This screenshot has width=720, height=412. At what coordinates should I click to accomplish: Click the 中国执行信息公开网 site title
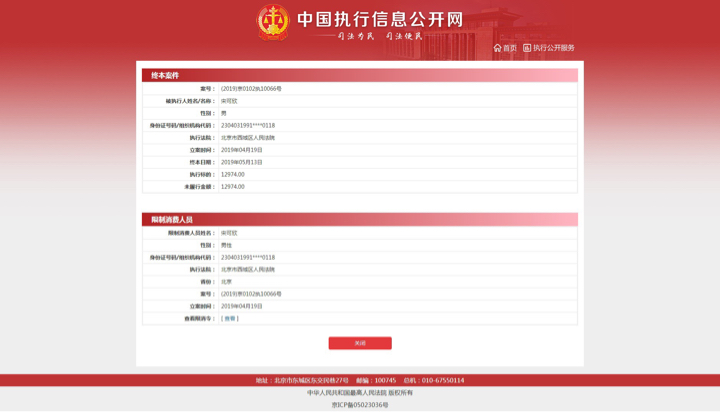pyautogui.click(x=380, y=20)
